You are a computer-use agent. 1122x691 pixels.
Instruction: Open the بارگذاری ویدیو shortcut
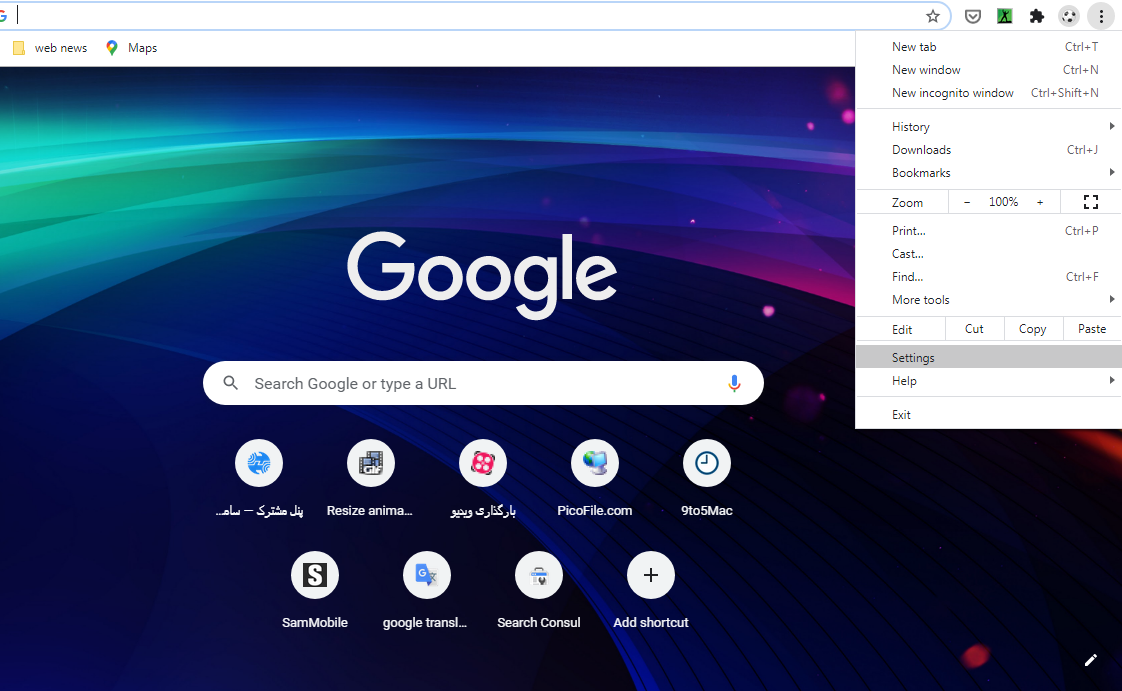pyautogui.click(x=483, y=479)
